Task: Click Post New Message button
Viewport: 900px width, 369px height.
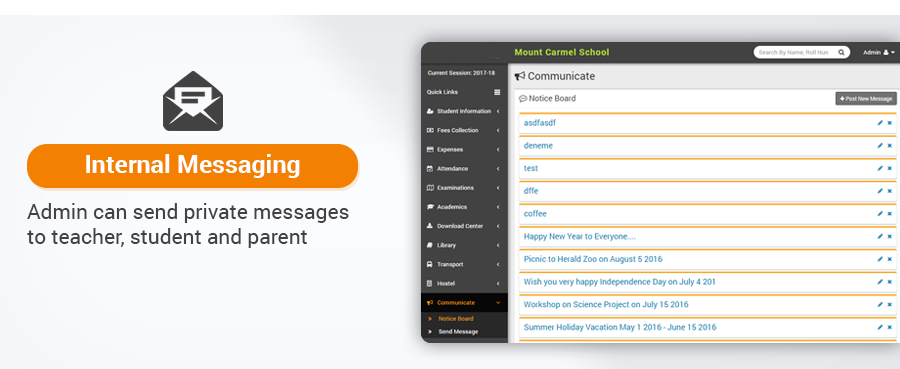Action: (x=866, y=99)
